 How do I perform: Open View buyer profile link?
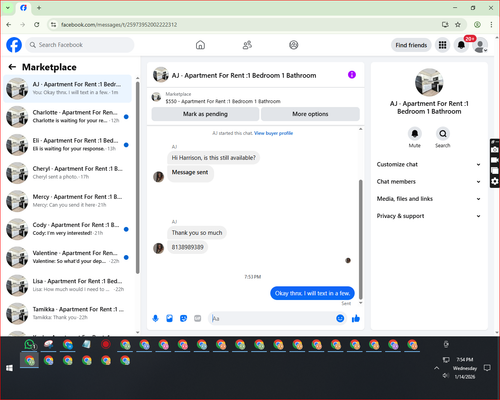(273, 133)
